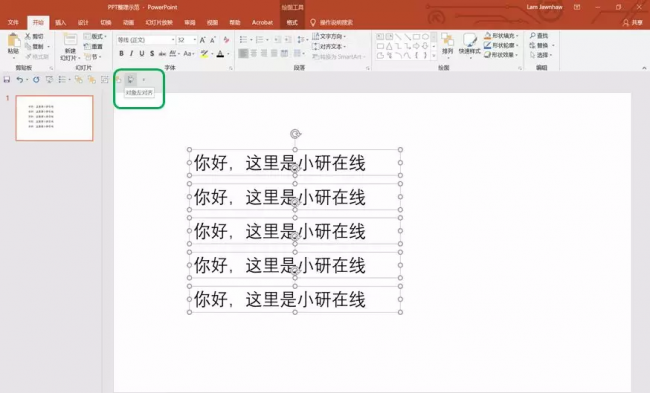The image size is (650, 393).
Task: Select the right arrow shape in gallery
Action: click(416, 46)
